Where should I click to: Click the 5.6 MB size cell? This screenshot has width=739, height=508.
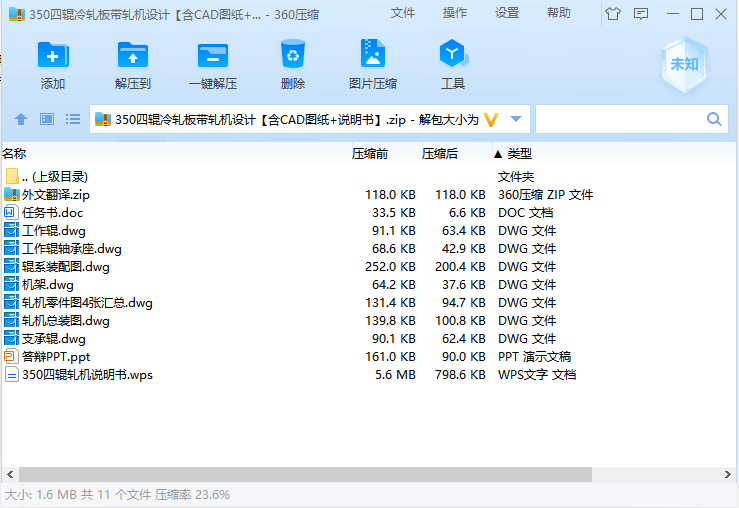point(395,374)
